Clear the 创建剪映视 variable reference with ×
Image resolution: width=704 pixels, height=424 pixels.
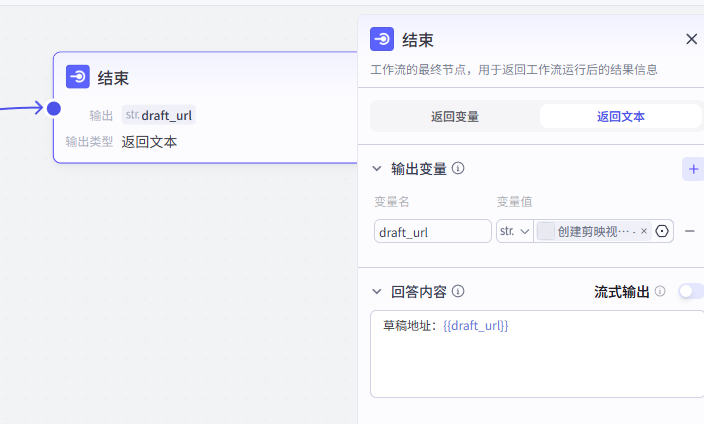point(644,231)
